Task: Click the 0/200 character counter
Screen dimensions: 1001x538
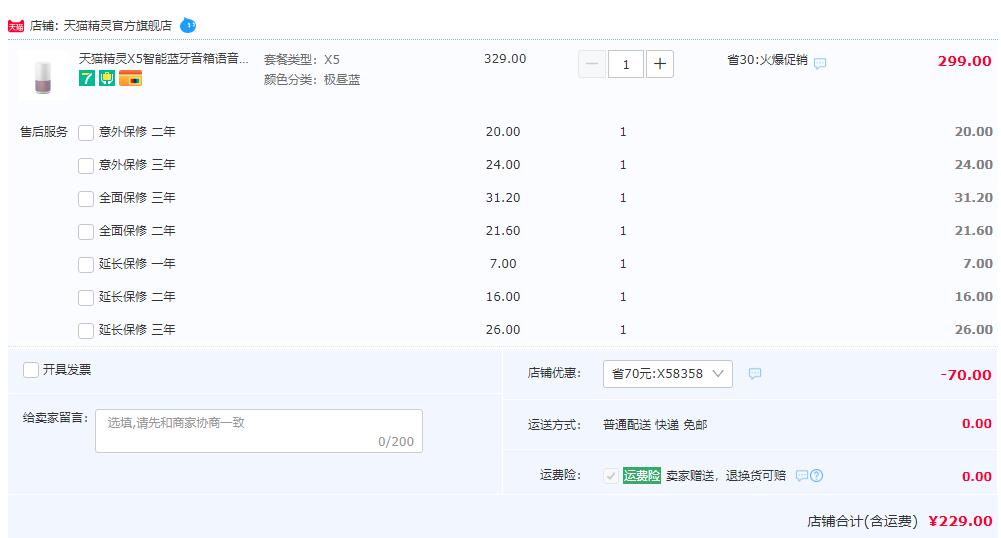Action: [x=396, y=441]
